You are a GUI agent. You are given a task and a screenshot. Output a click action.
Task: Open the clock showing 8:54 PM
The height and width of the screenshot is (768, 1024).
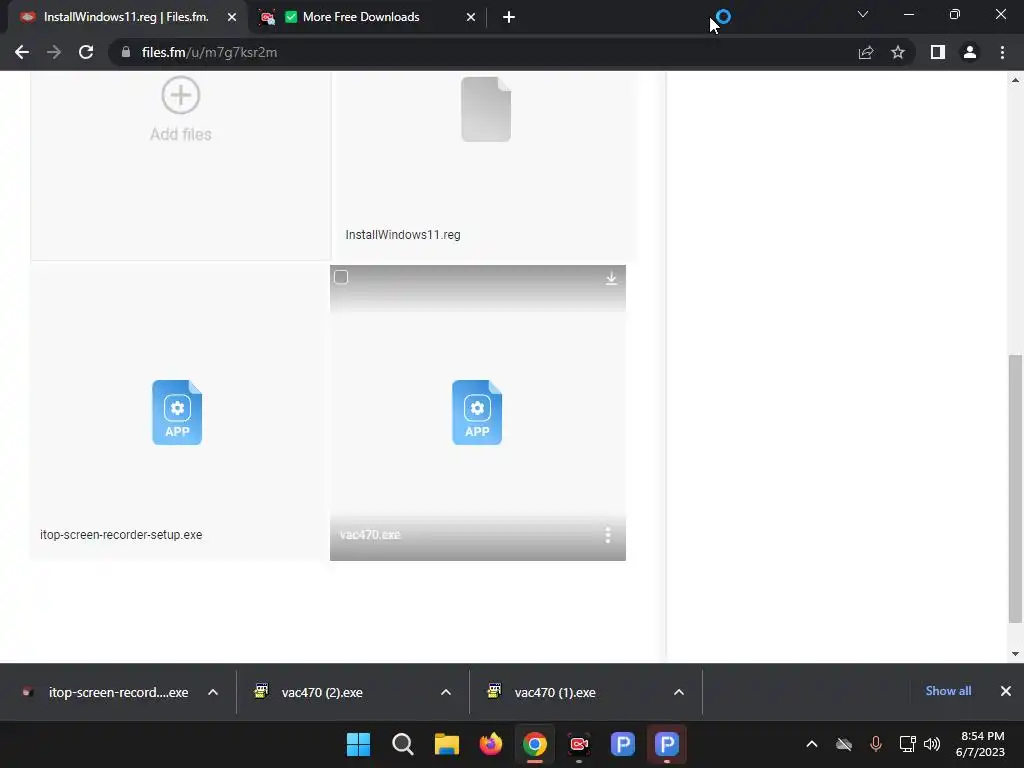pyautogui.click(x=982, y=744)
